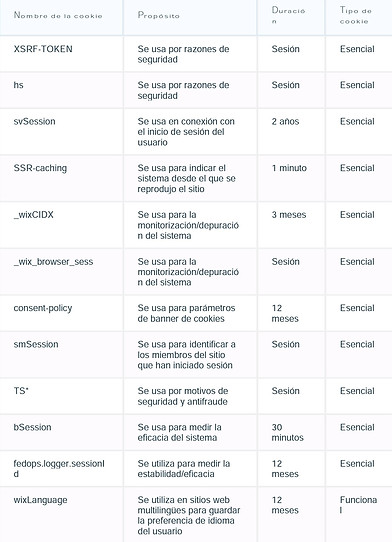Click the 2 años duration cell
The width and height of the screenshot is (392, 542).
pos(285,122)
